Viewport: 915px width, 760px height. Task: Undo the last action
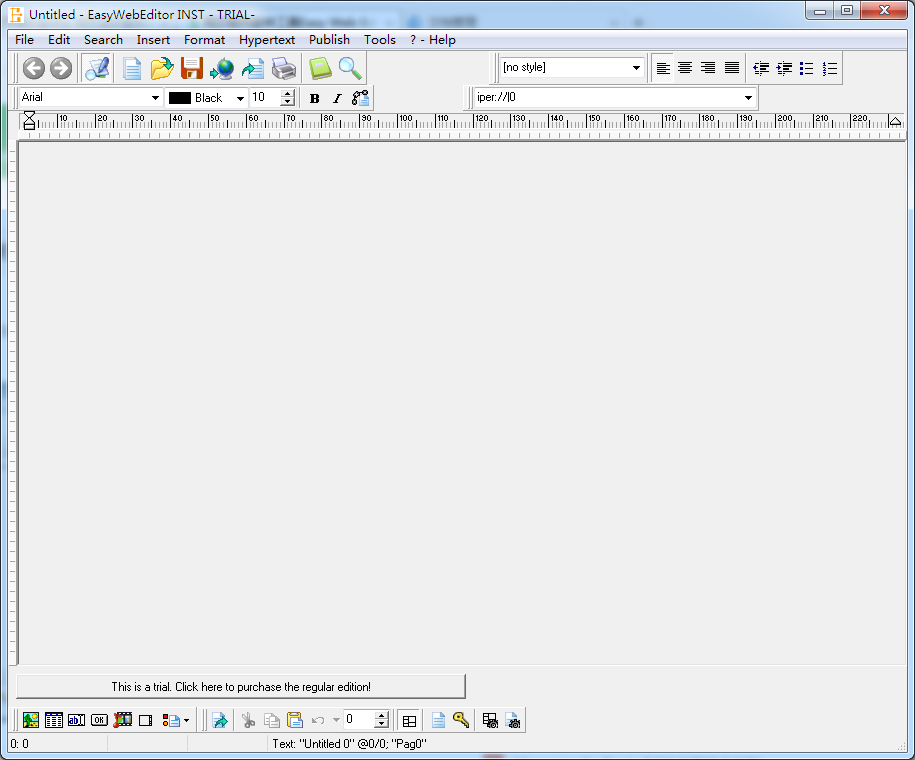click(318, 720)
